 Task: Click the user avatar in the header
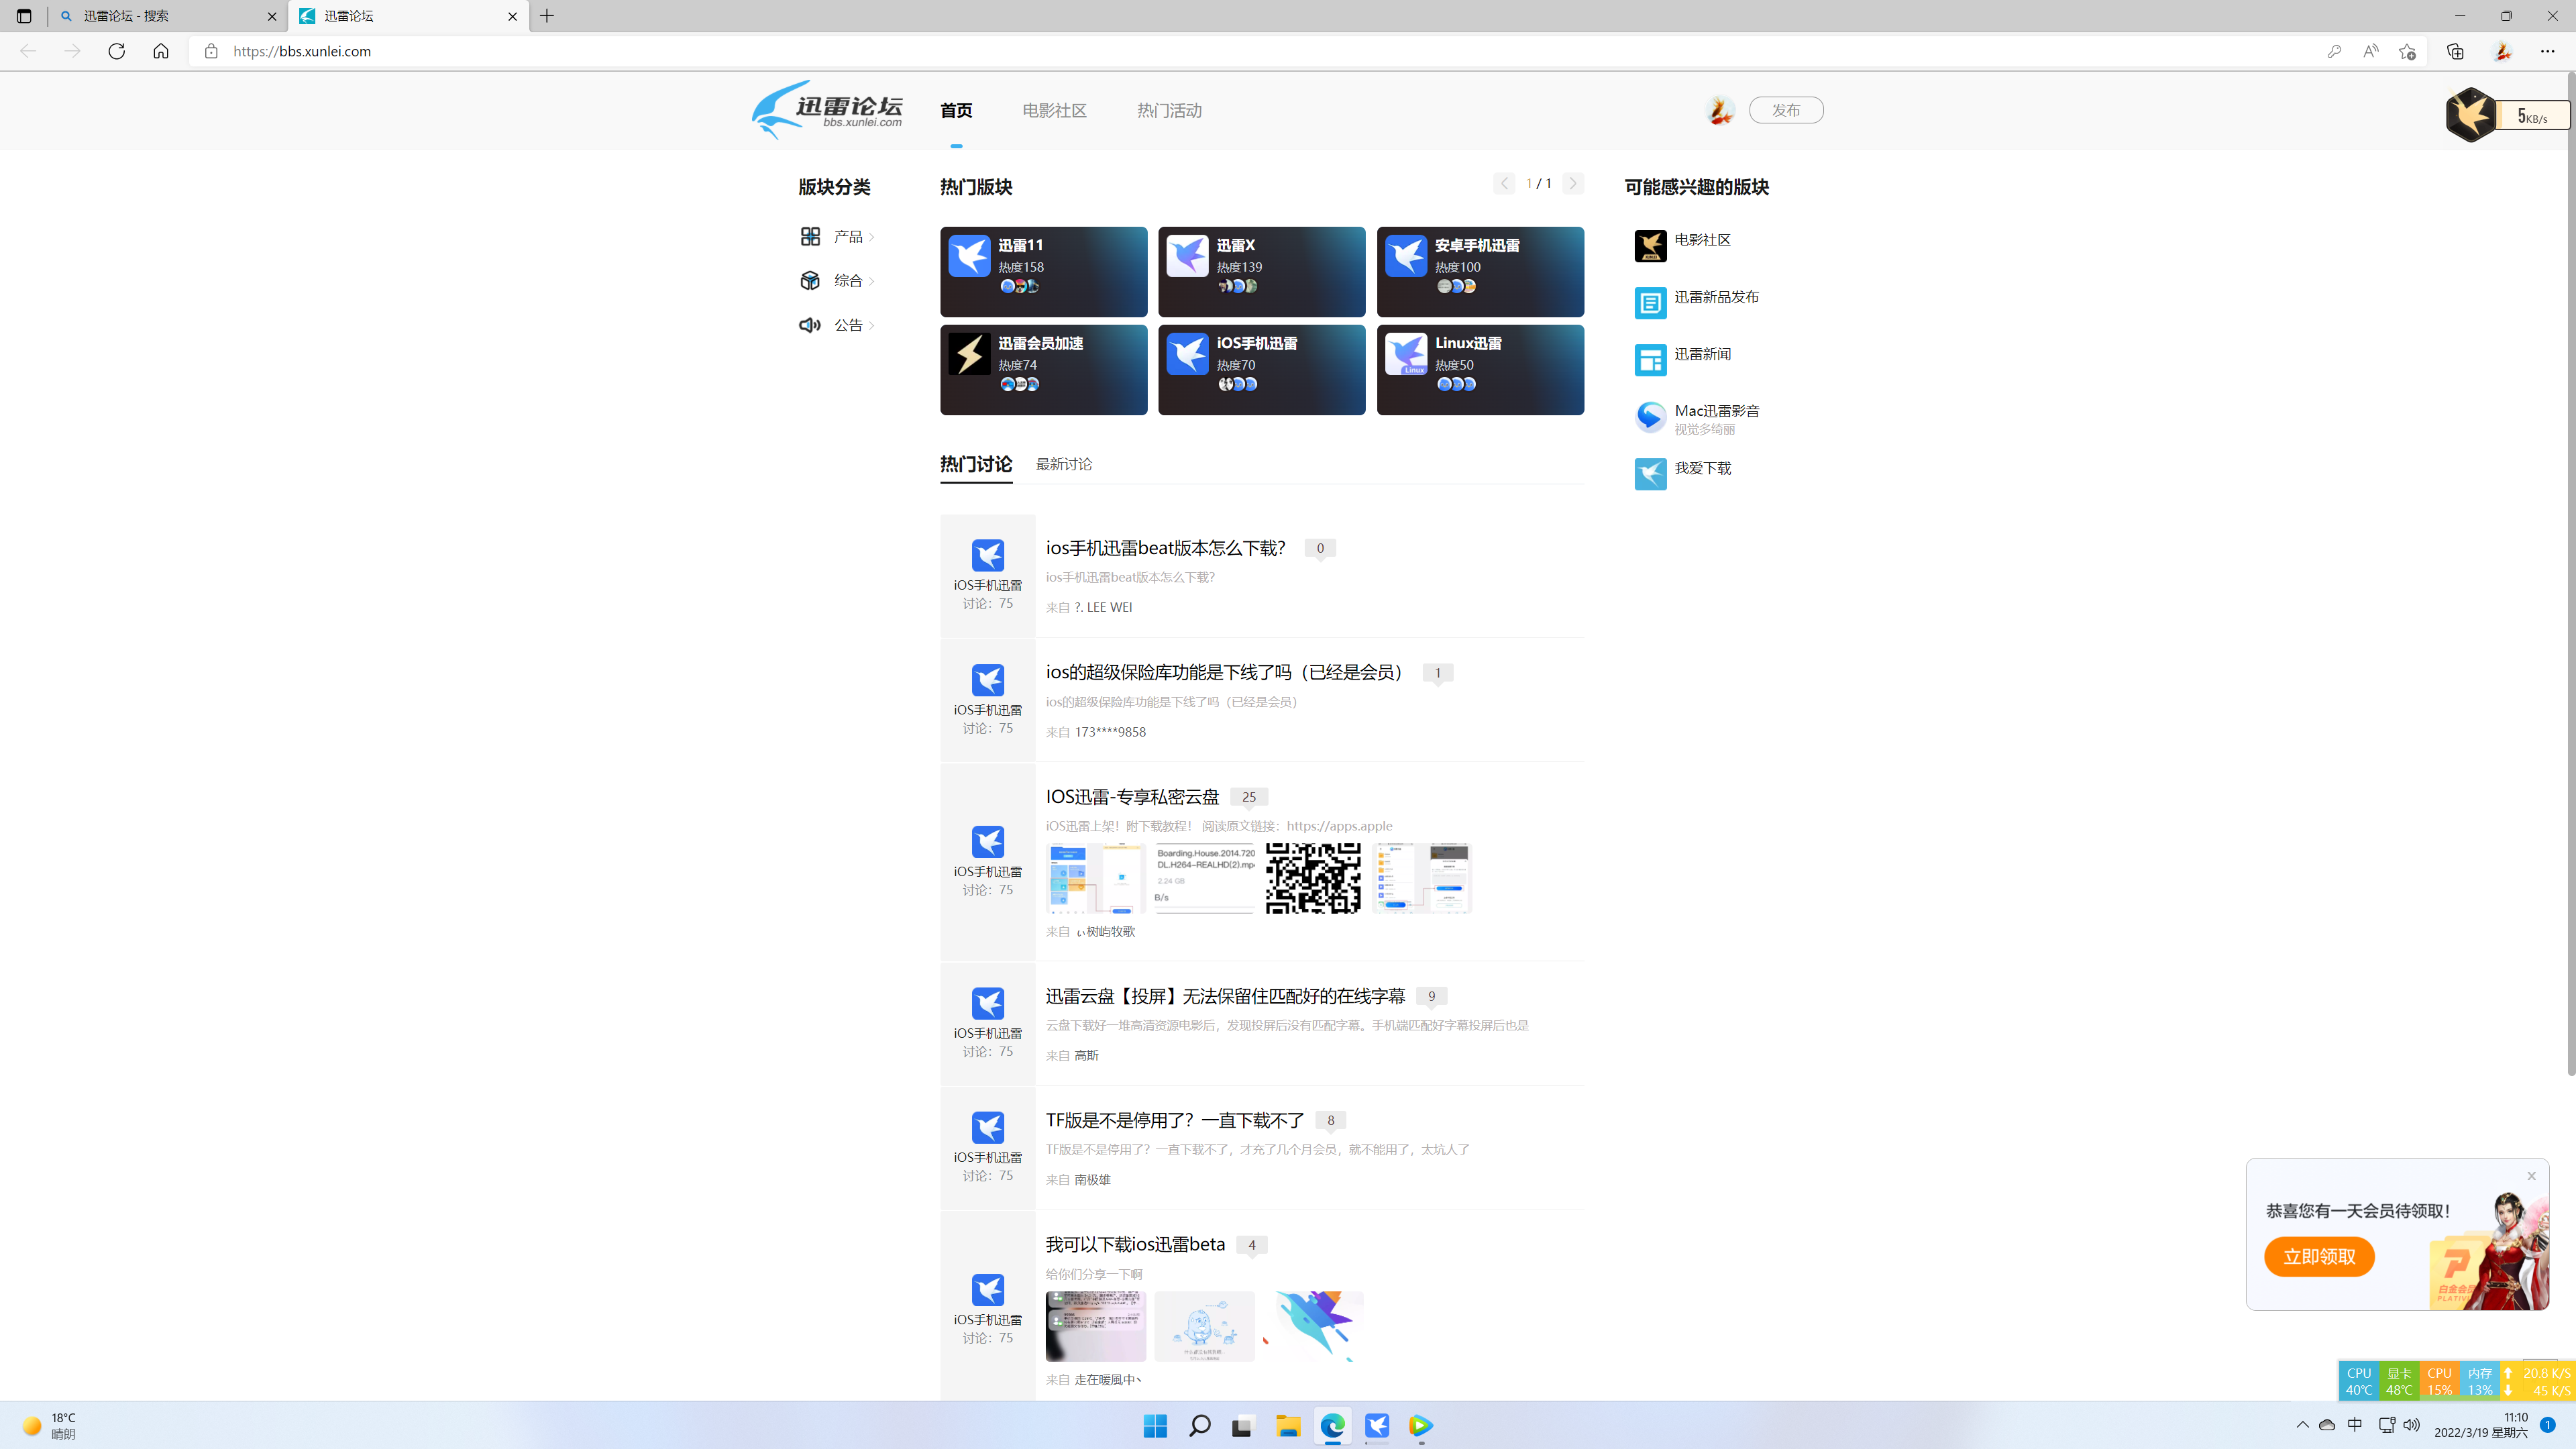[x=1720, y=110]
